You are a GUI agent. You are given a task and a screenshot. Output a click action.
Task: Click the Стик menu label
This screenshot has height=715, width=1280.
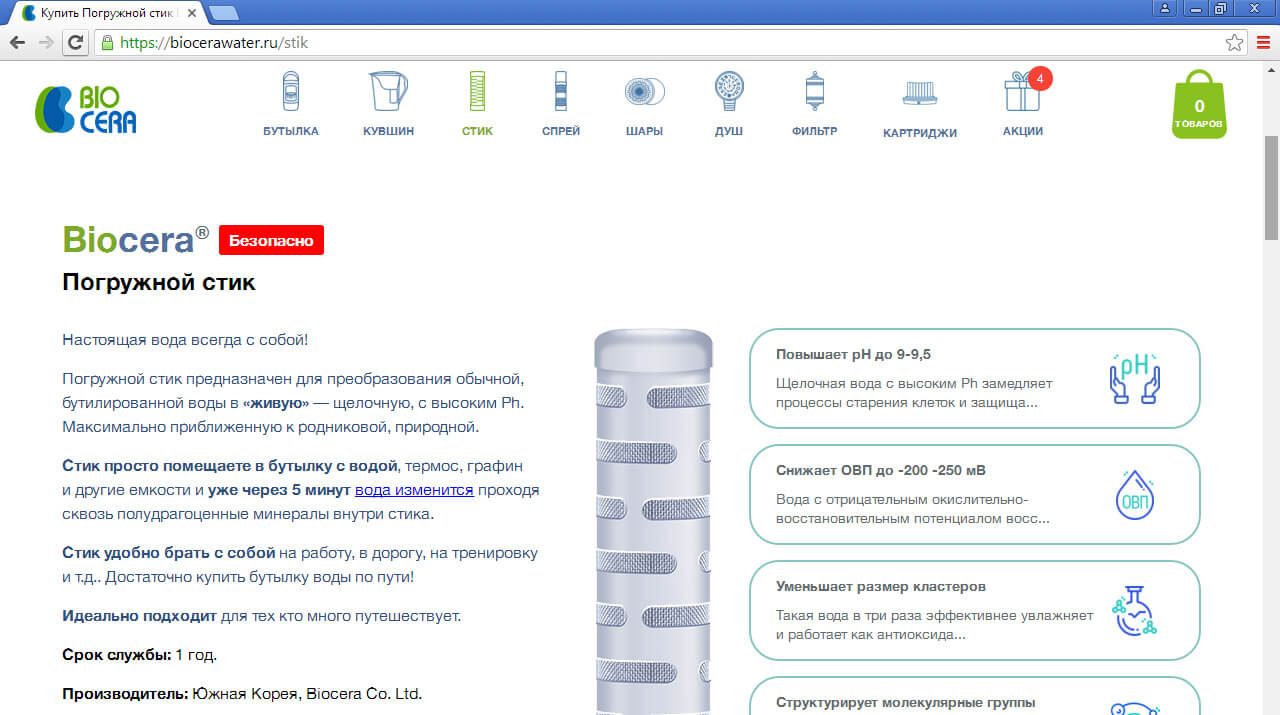(477, 131)
